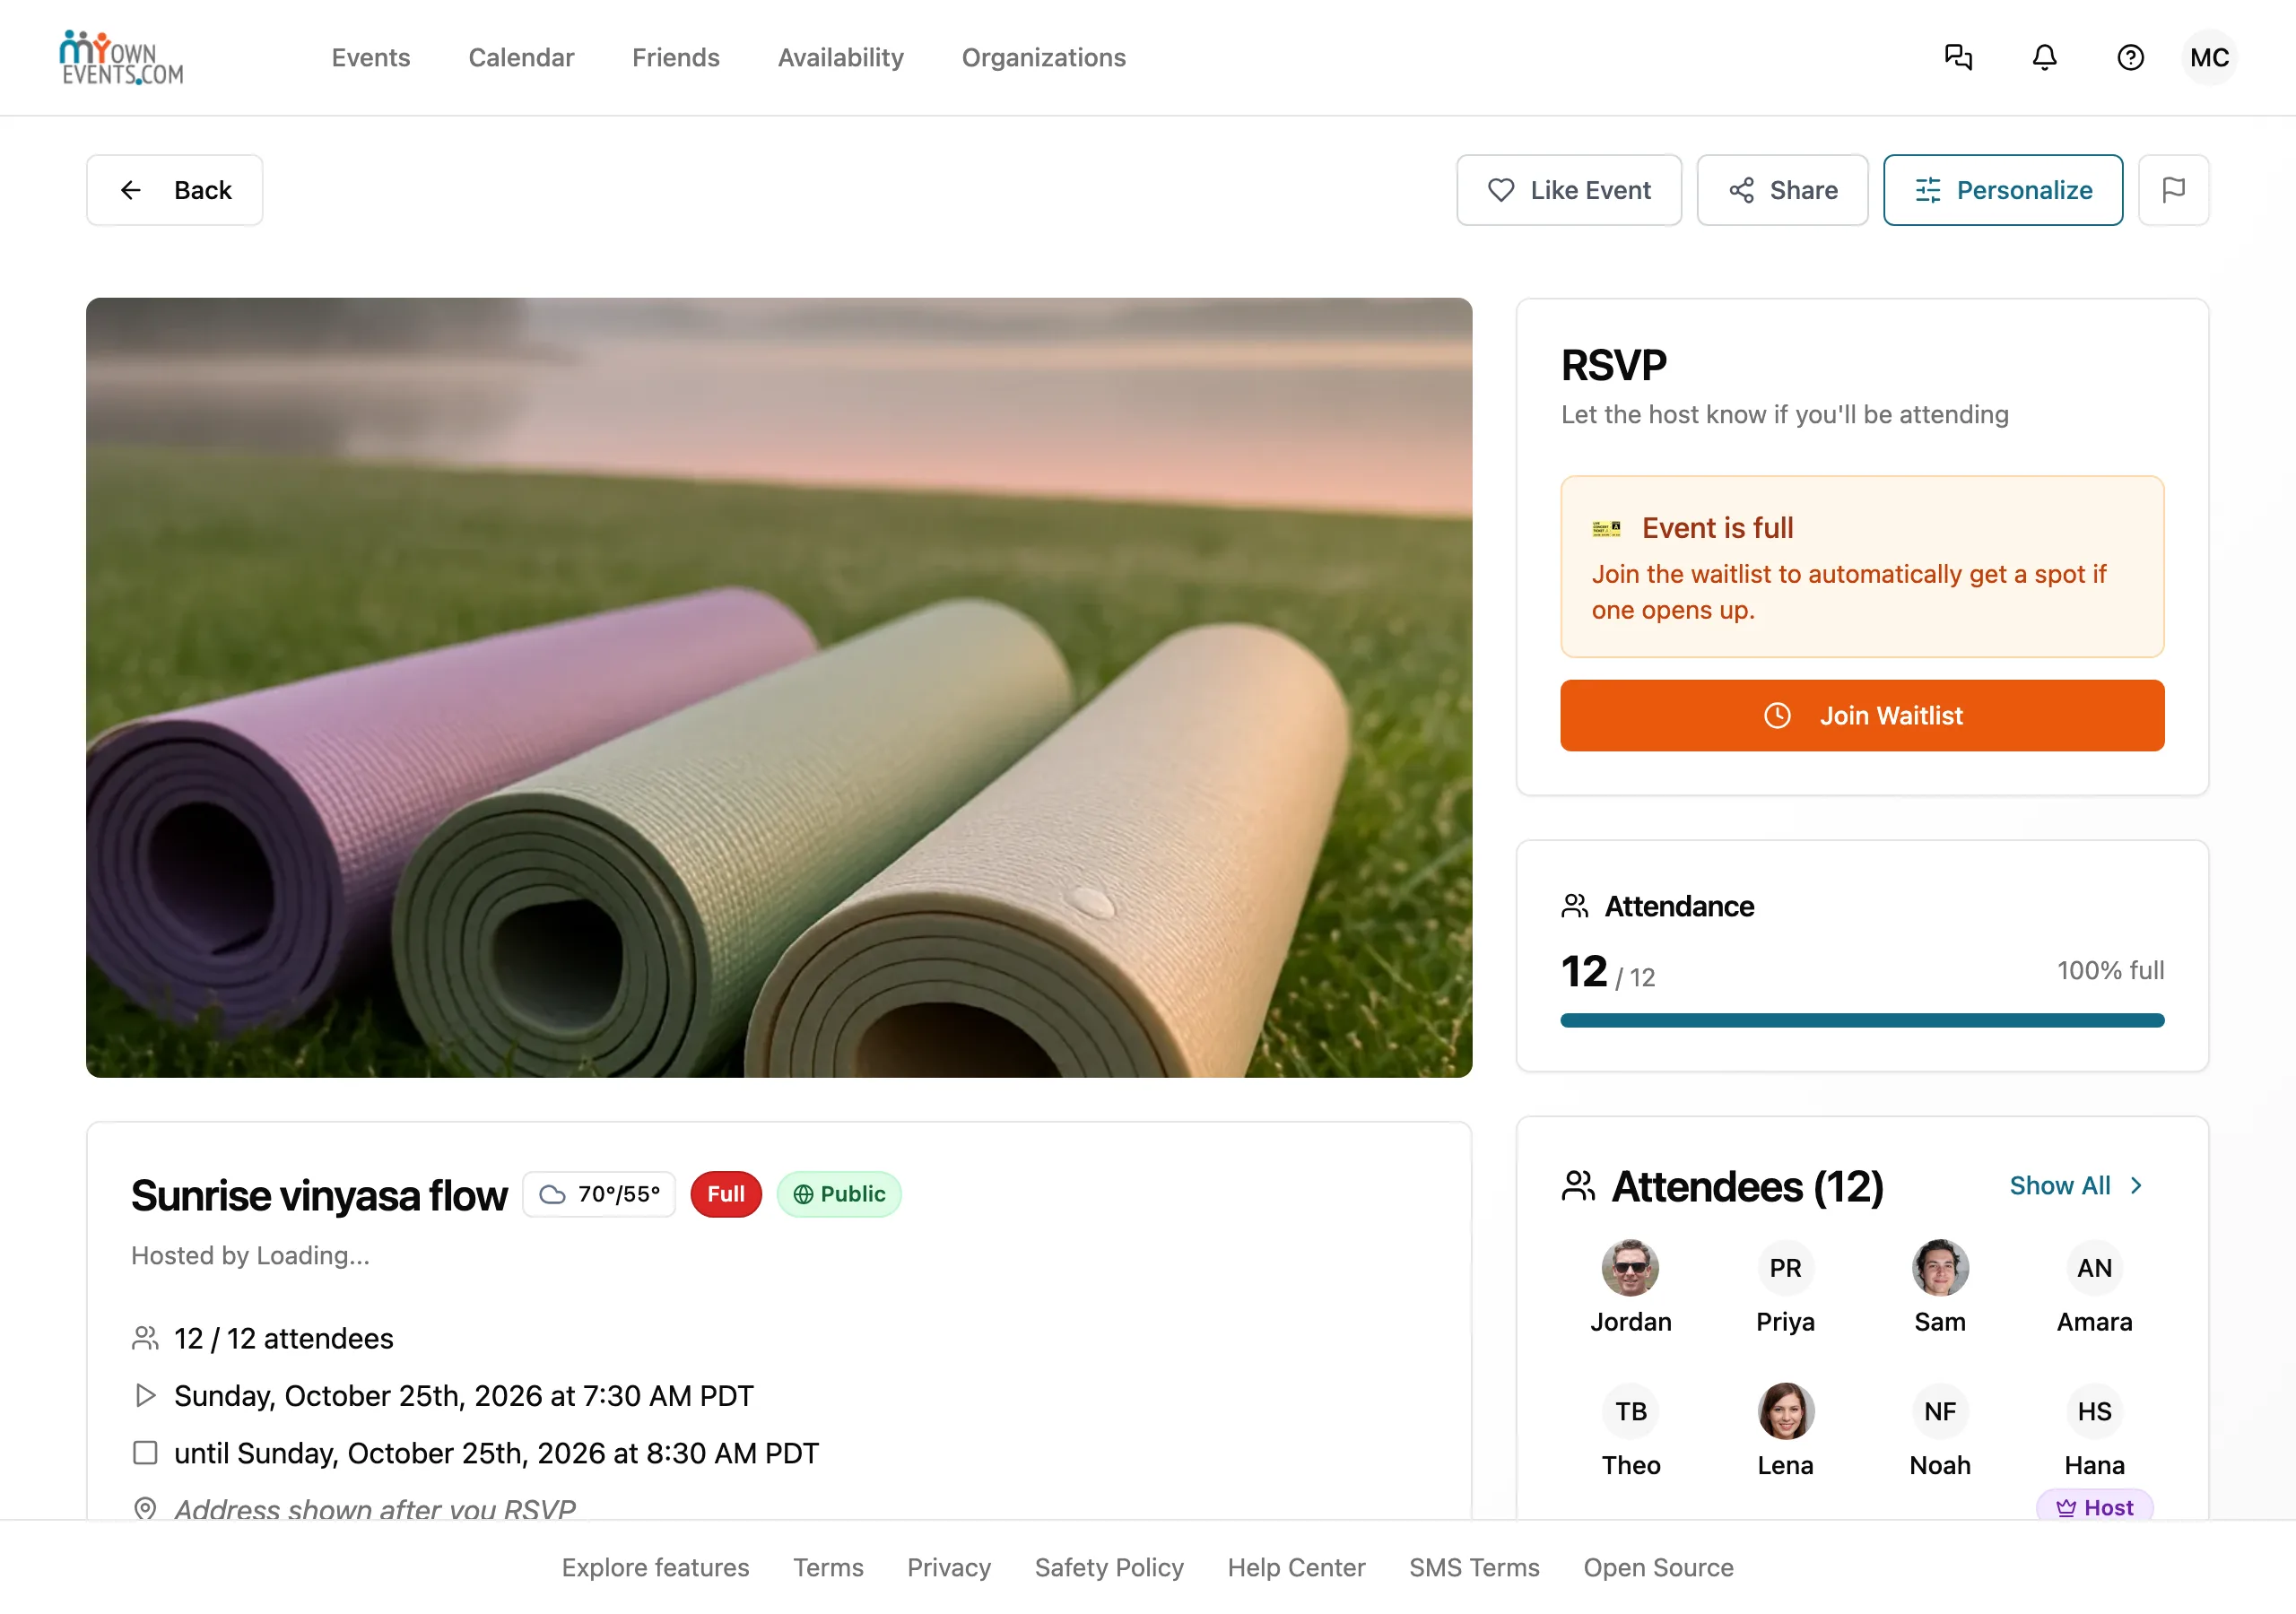Click the Public visibility badge
Screen dimensions: 2296x1614
(839, 1194)
